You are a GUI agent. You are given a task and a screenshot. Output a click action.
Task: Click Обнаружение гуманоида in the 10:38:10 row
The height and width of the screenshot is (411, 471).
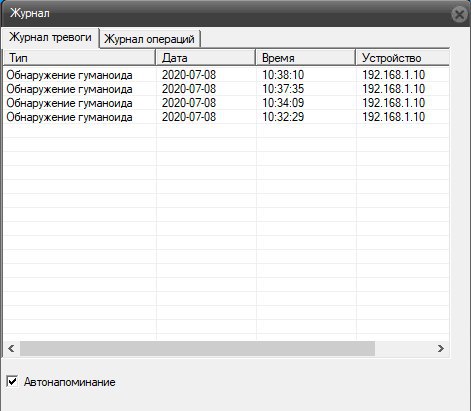coord(69,75)
